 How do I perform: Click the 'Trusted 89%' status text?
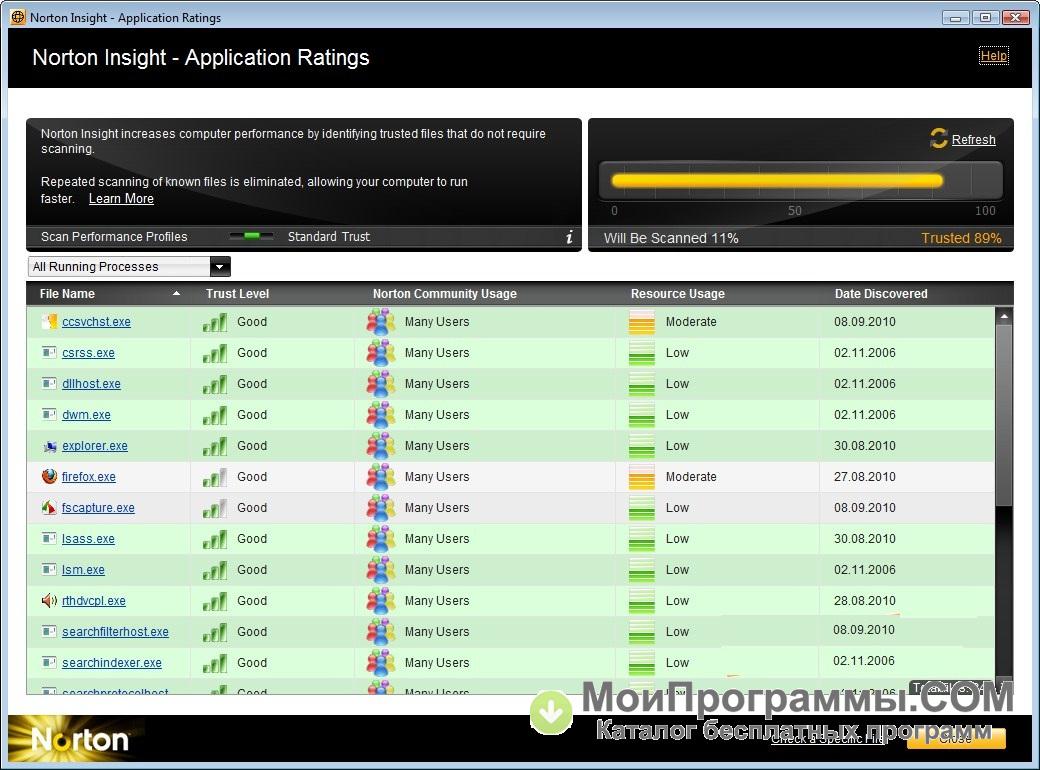[961, 238]
